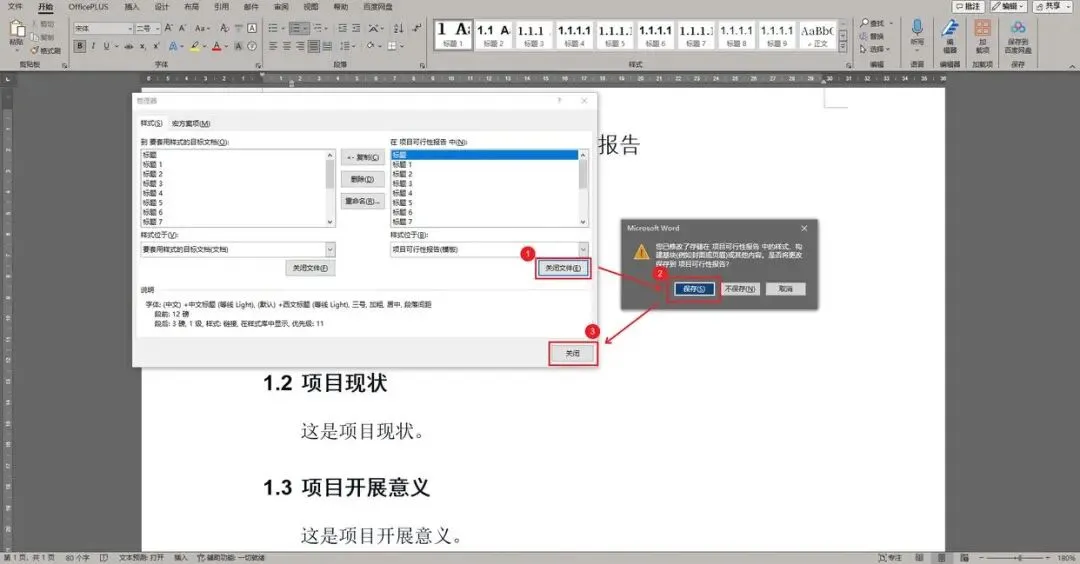The height and width of the screenshot is (564, 1080).
Task: Open the Shading paint bucket dropdown
Action: point(373,46)
